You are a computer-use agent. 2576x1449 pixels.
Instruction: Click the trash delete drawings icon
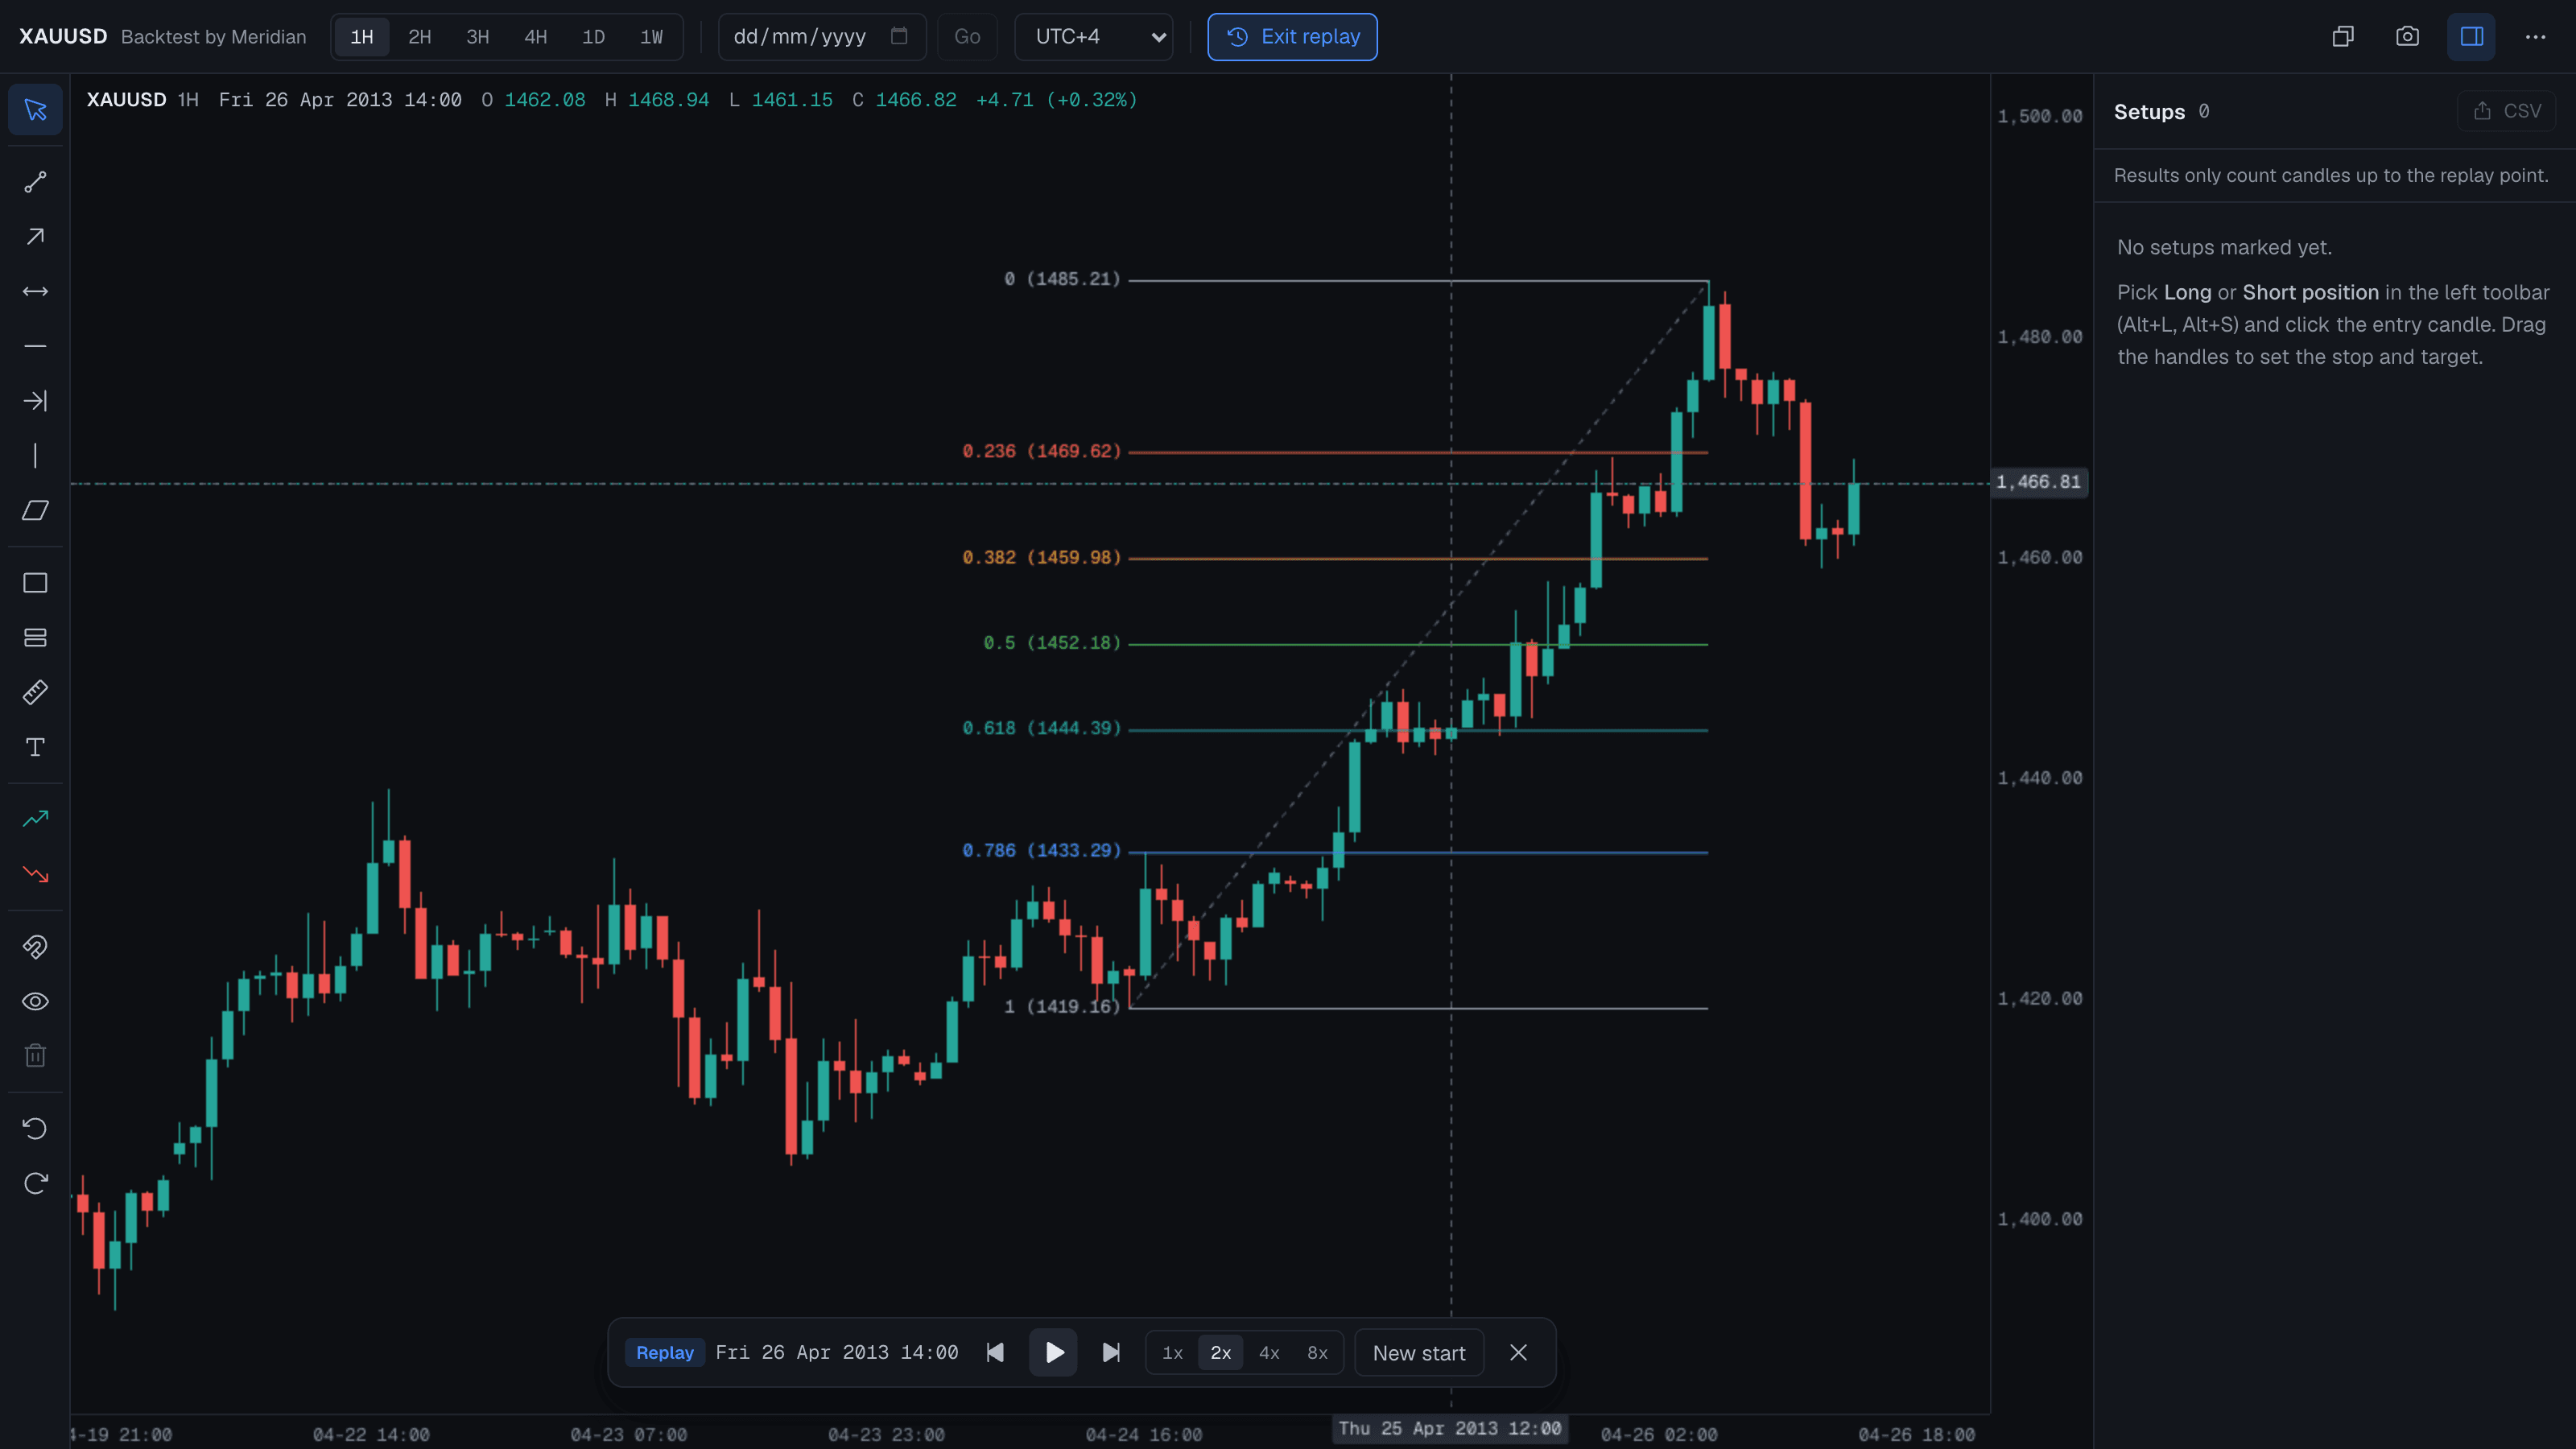[35, 1056]
